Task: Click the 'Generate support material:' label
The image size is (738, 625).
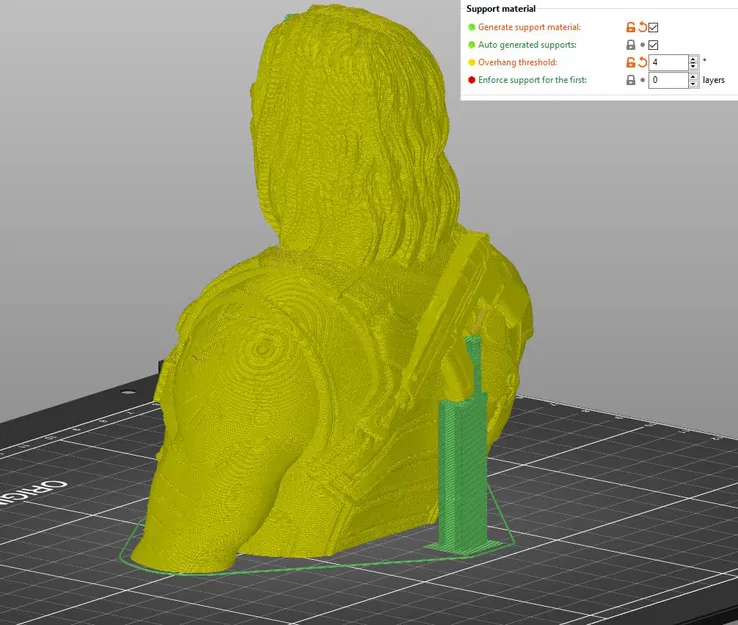Action: coord(529,27)
